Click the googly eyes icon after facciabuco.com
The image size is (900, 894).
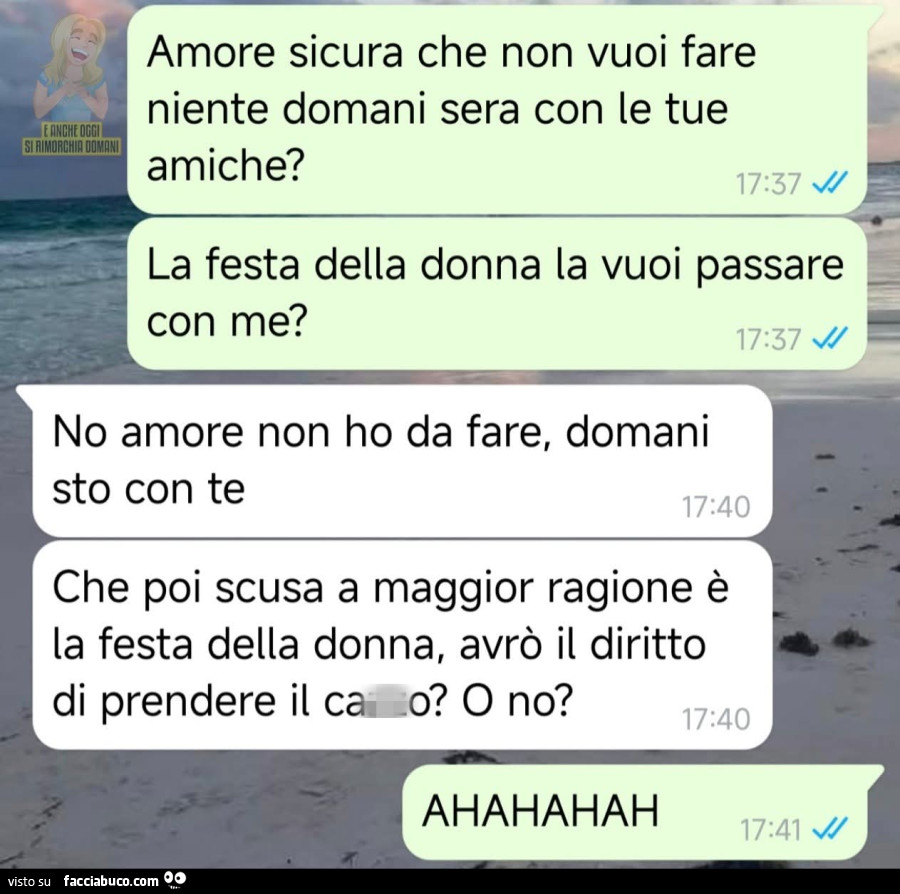coord(175,879)
